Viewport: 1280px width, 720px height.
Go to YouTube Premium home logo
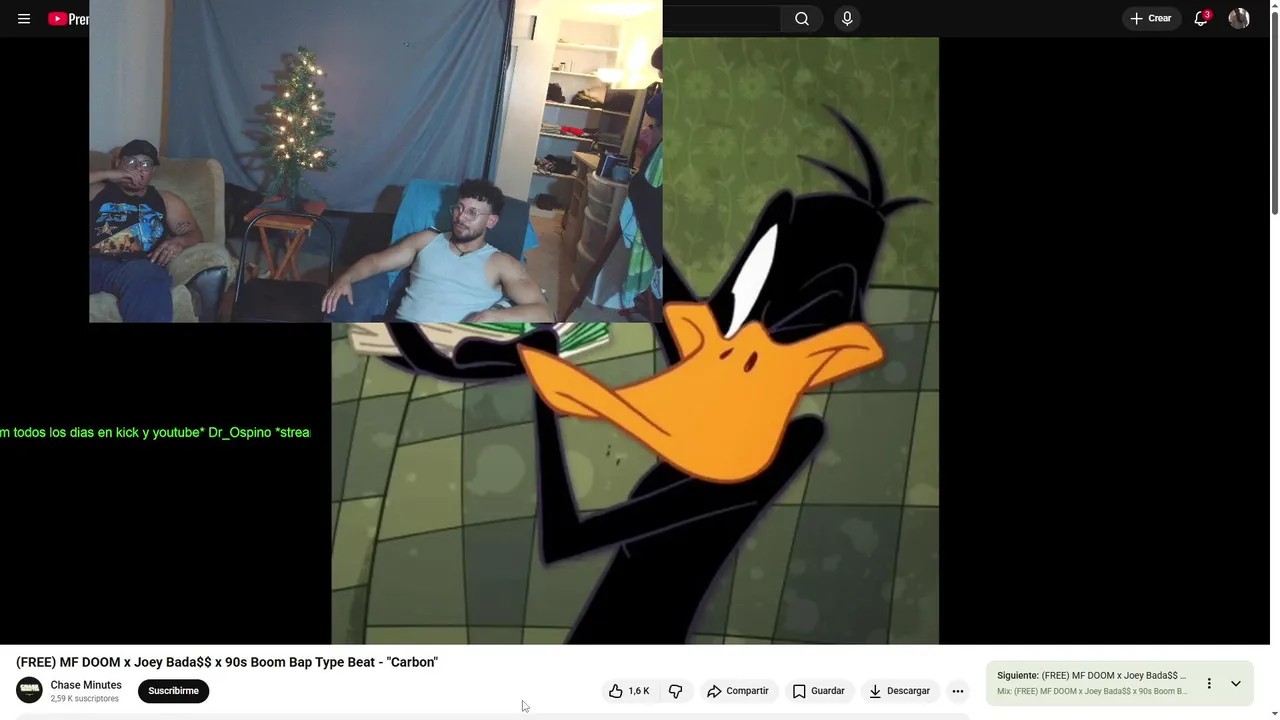coord(69,19)
